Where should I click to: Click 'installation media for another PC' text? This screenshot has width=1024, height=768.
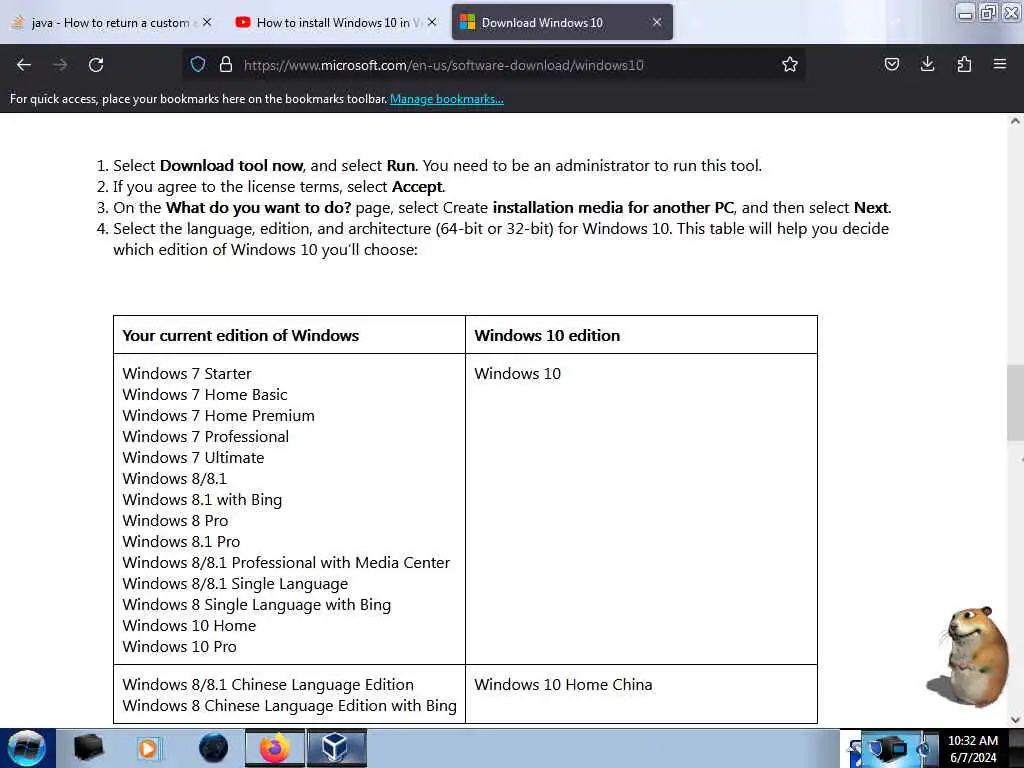coord(613,208)
